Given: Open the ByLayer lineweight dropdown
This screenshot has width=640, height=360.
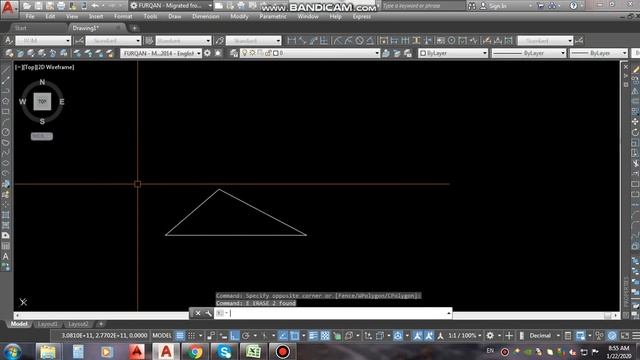Looking at the screenshot, I should (598, 53).
